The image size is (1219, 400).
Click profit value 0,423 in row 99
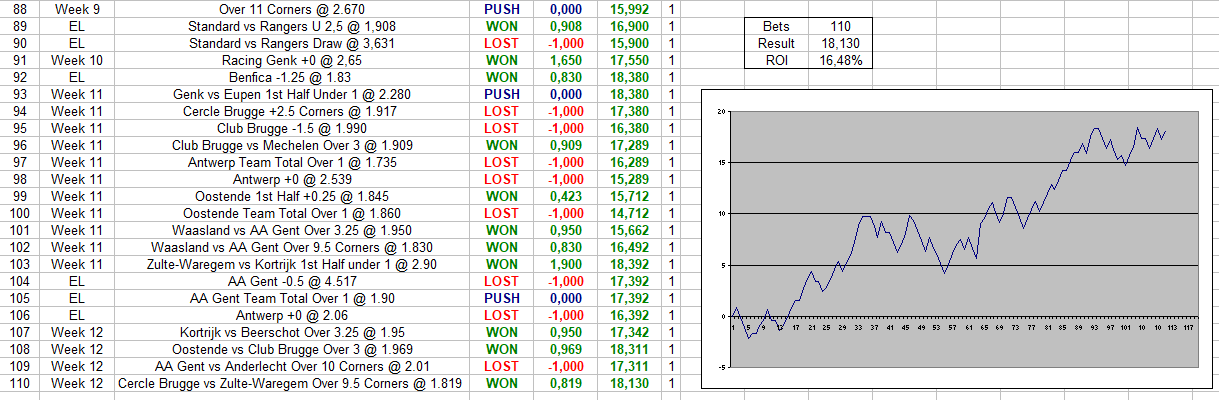coord(567,196)
